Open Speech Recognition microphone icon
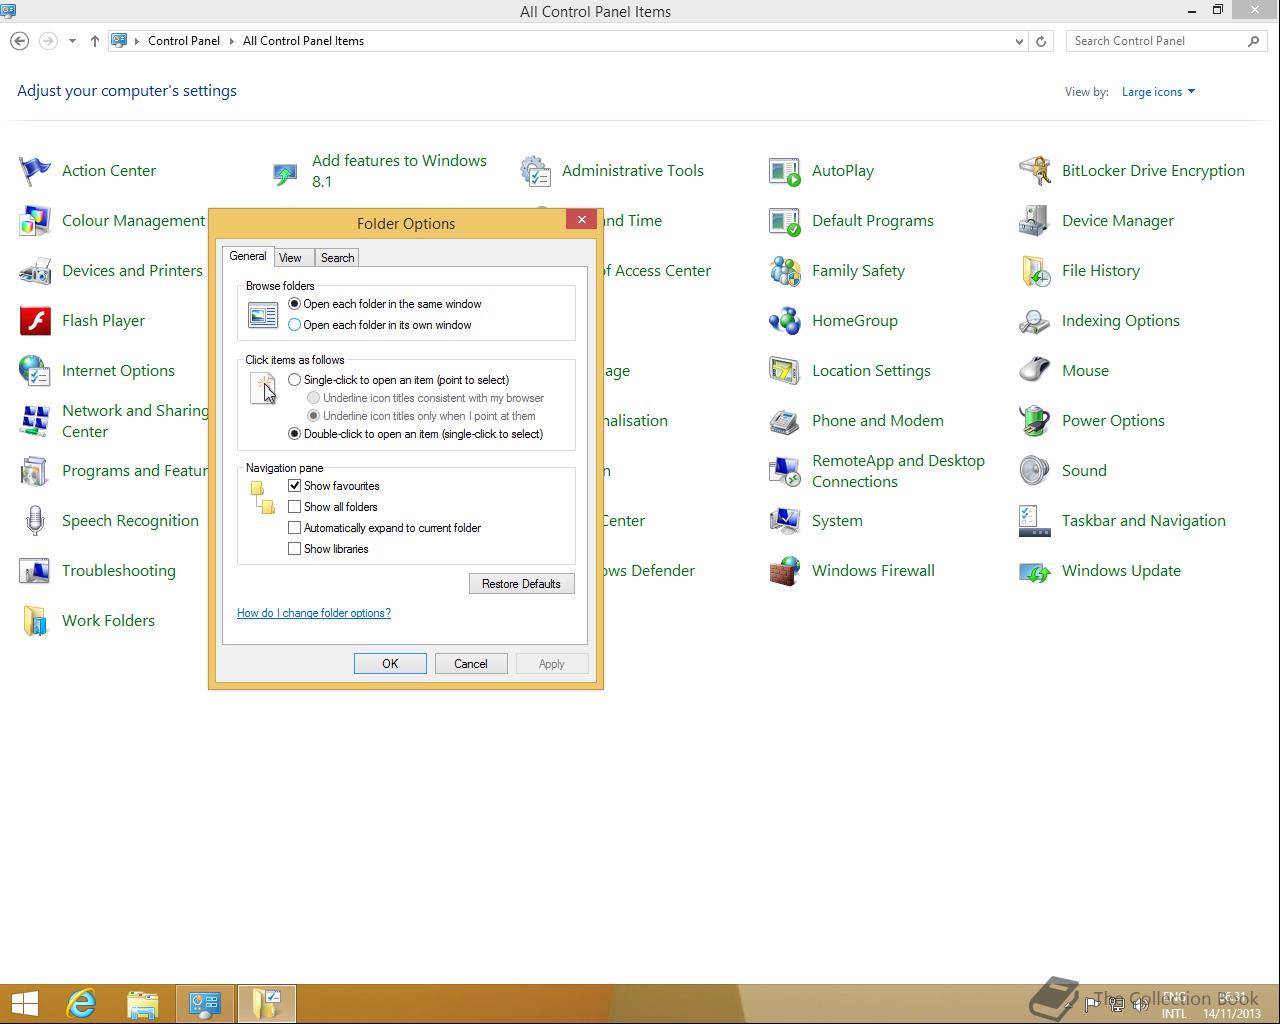Viewport: 1280px width, 1024px height. click(x=35, y=521)
